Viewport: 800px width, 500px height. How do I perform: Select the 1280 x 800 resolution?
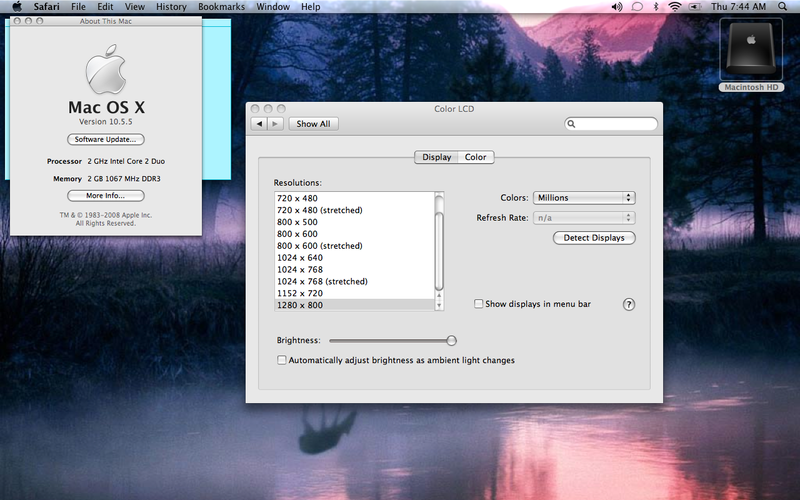click(354, 305)
